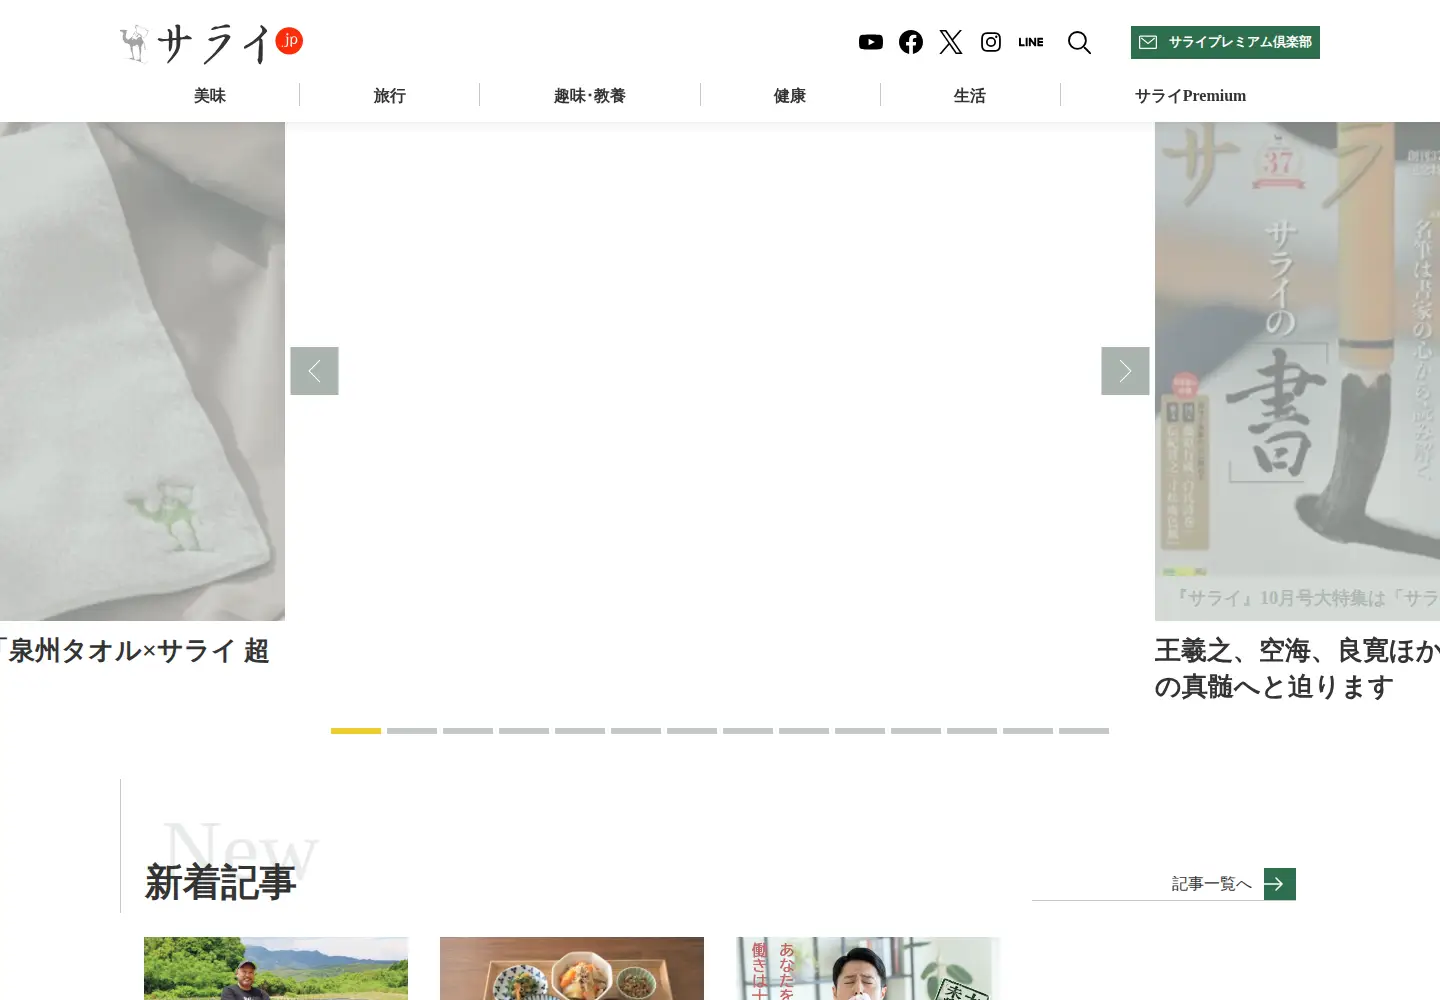Select the 健康 menu item
This screenshot has height=1000, width=1440.
(790, 96)
